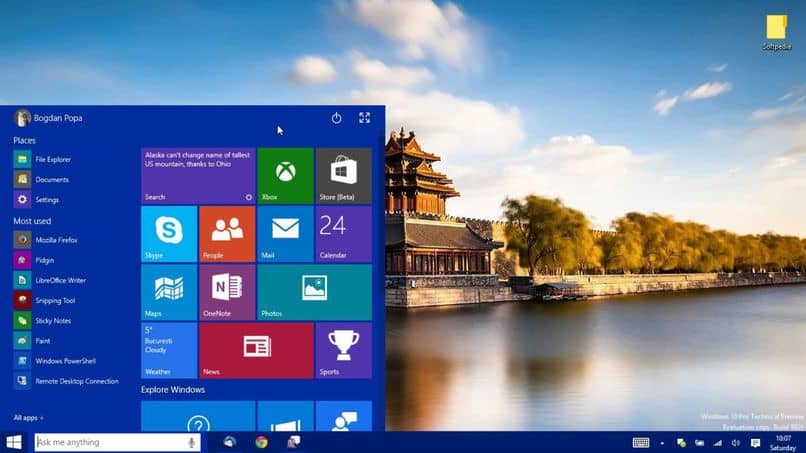Expand the All apps list
Viewport: 806px width, 453px height.
pyautogui.click(x=28, y=418)
